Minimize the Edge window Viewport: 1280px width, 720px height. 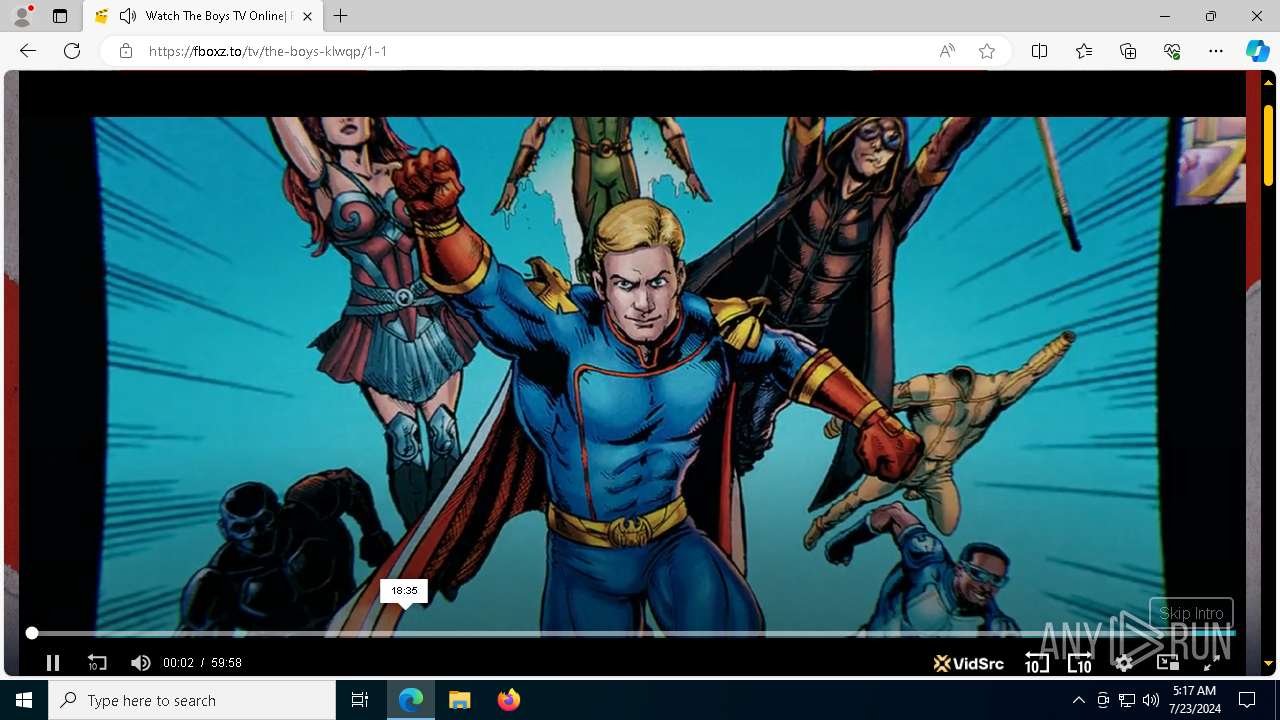pos(1165,16)
